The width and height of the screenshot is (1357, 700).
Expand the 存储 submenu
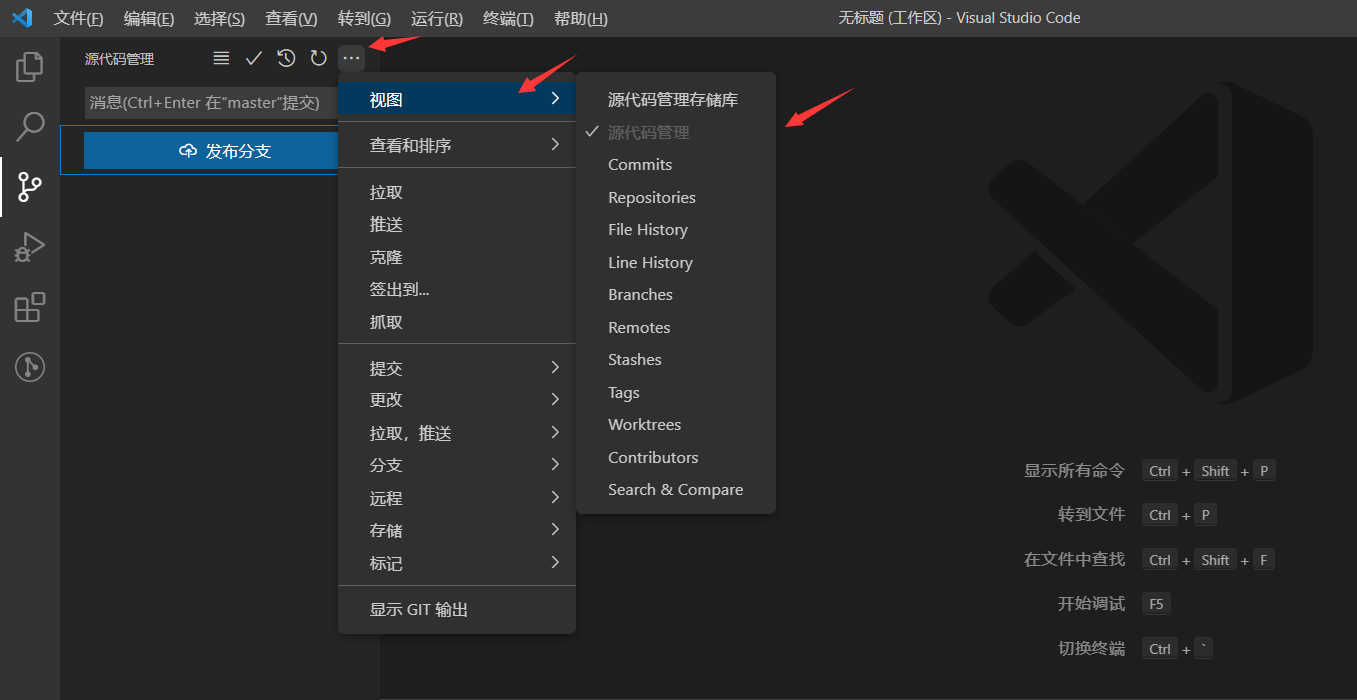(457, 530)
